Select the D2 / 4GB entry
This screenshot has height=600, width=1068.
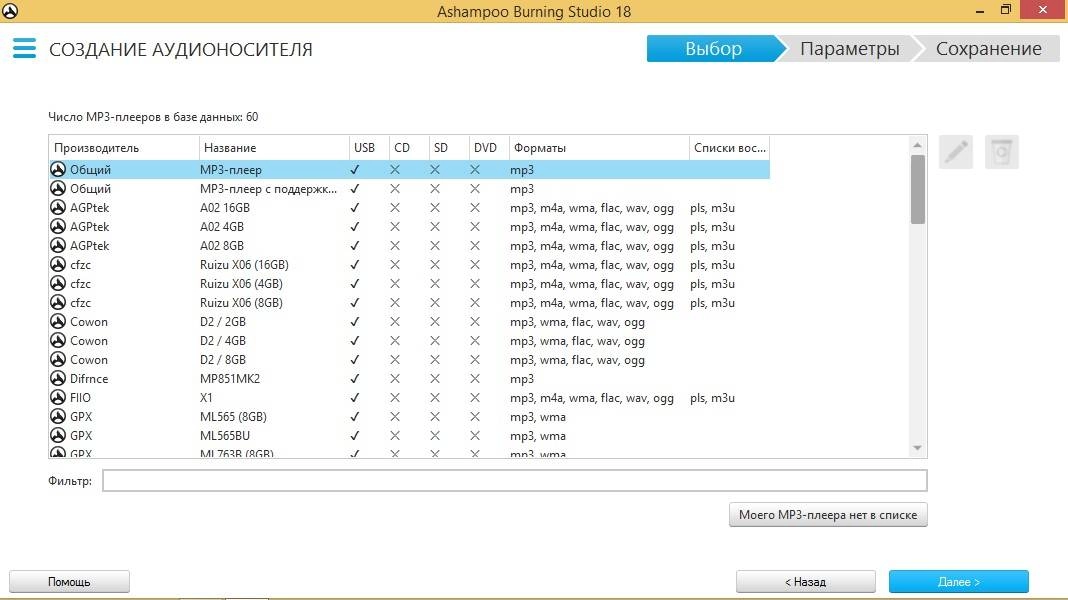coord(223,341)
